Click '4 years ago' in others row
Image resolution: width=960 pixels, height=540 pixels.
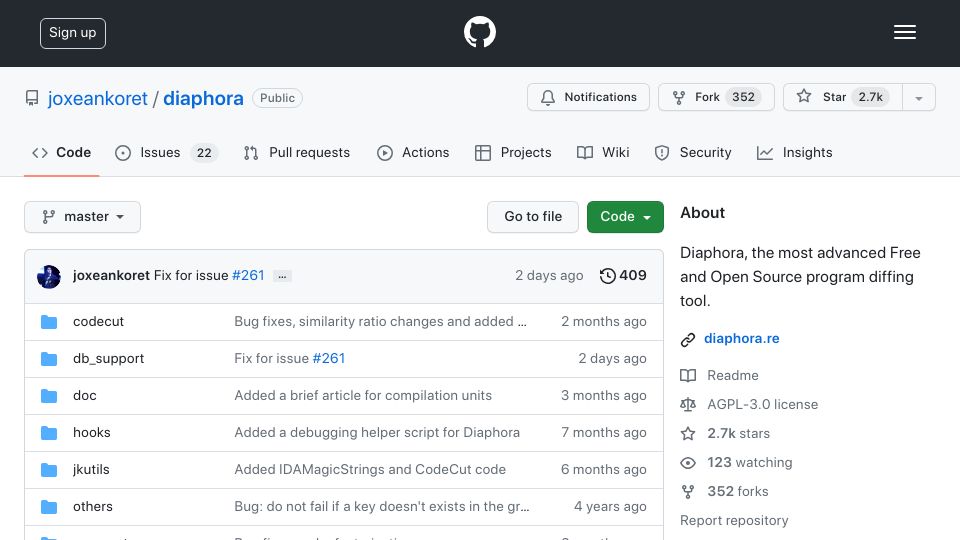pos(610,506)
